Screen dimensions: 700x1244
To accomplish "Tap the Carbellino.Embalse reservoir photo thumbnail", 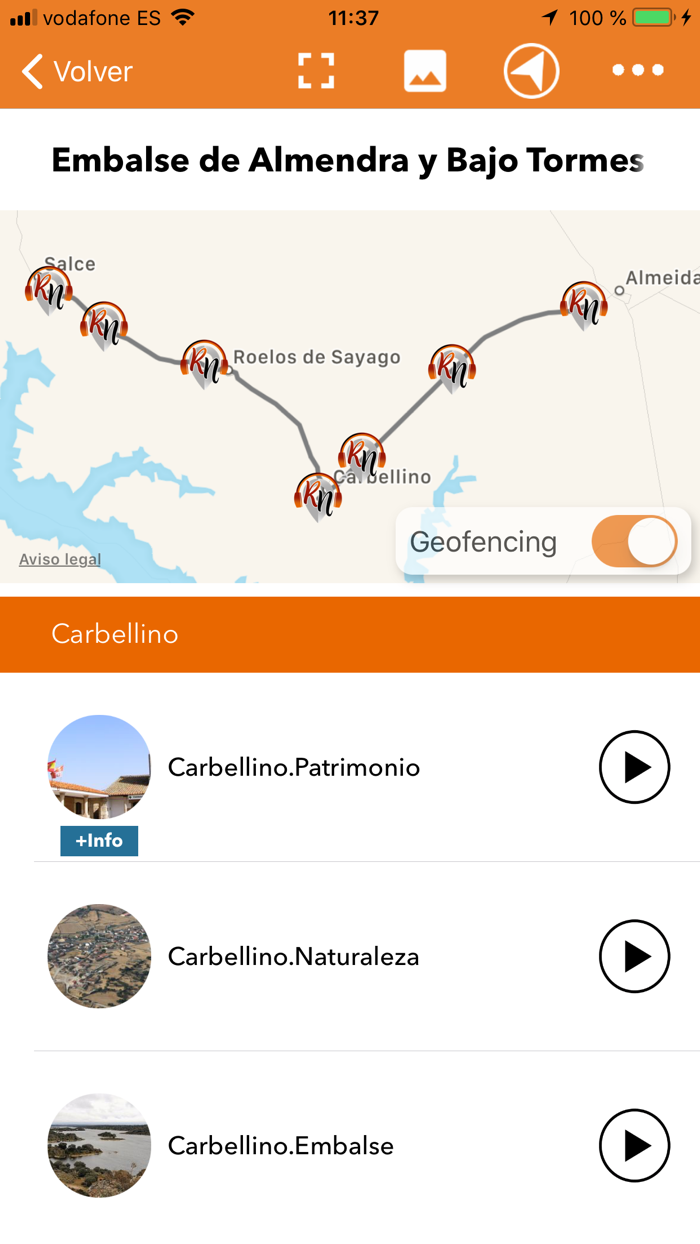I will pos(99,1146).
